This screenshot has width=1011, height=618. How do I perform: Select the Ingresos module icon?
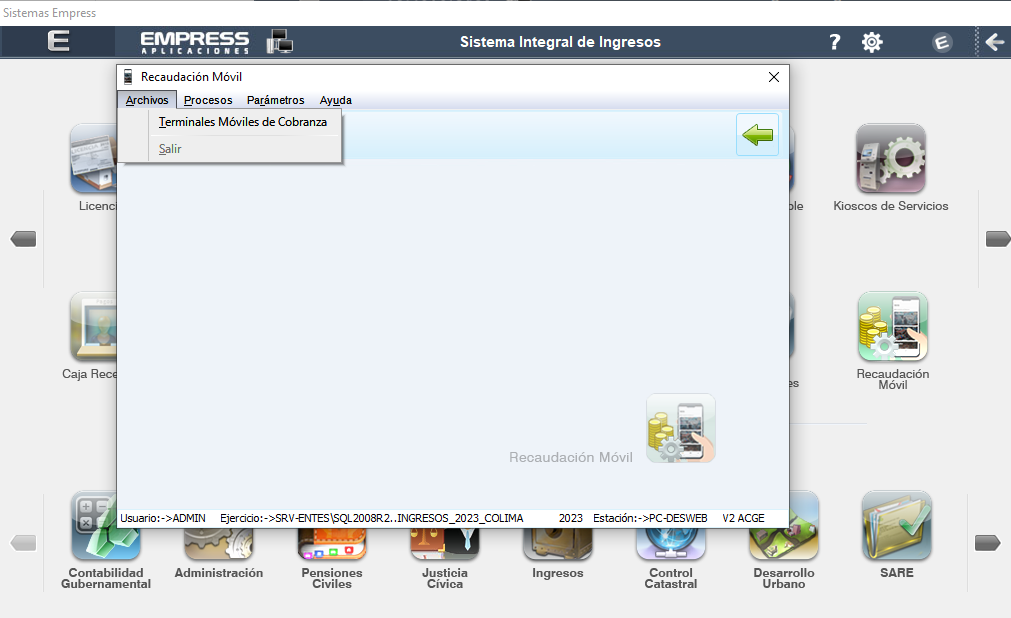557,540
